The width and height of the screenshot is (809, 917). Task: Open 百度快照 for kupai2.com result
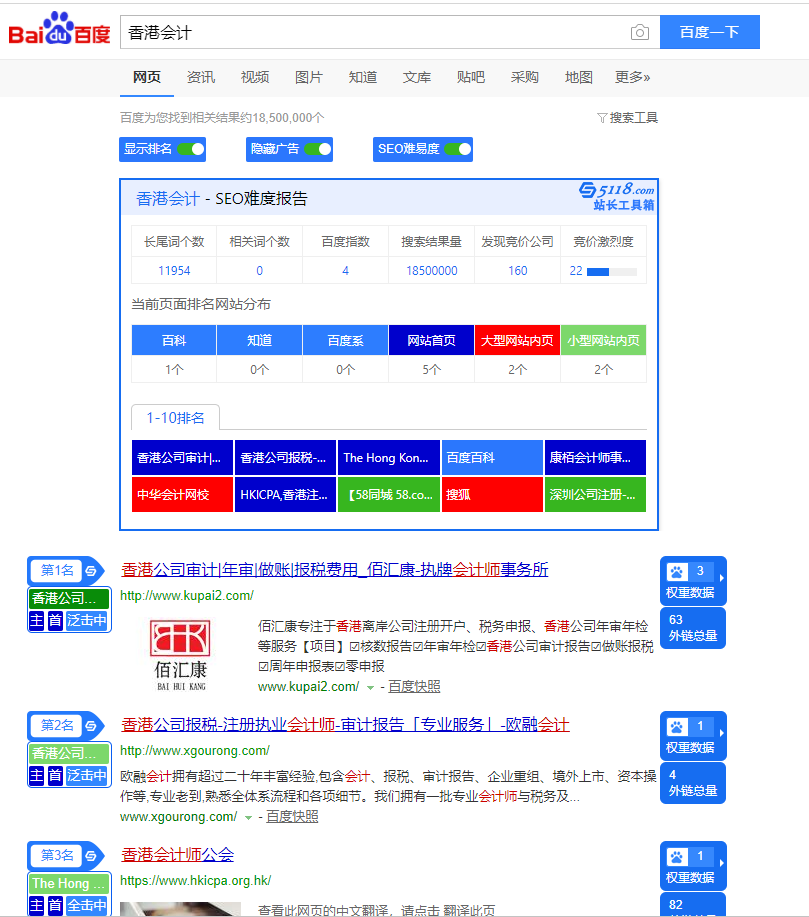(x=414, y=687)
